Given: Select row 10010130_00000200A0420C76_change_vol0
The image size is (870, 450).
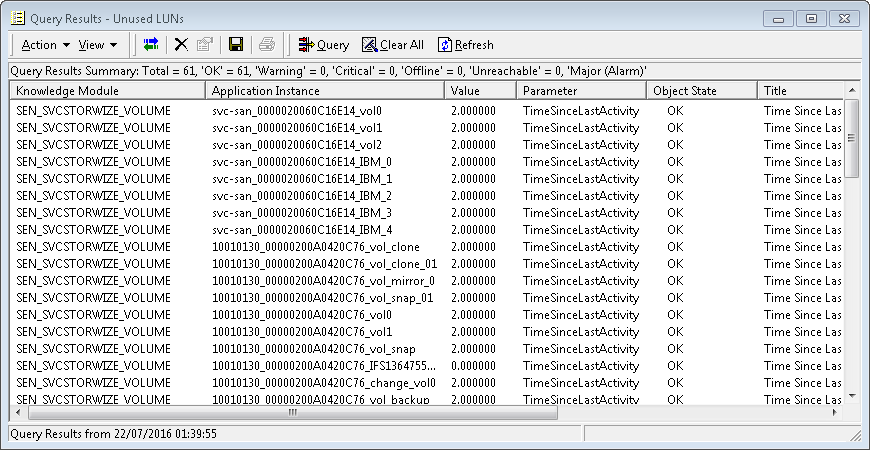Looking at the screenshot, I should pyautogui.click(x=427, y=383).
